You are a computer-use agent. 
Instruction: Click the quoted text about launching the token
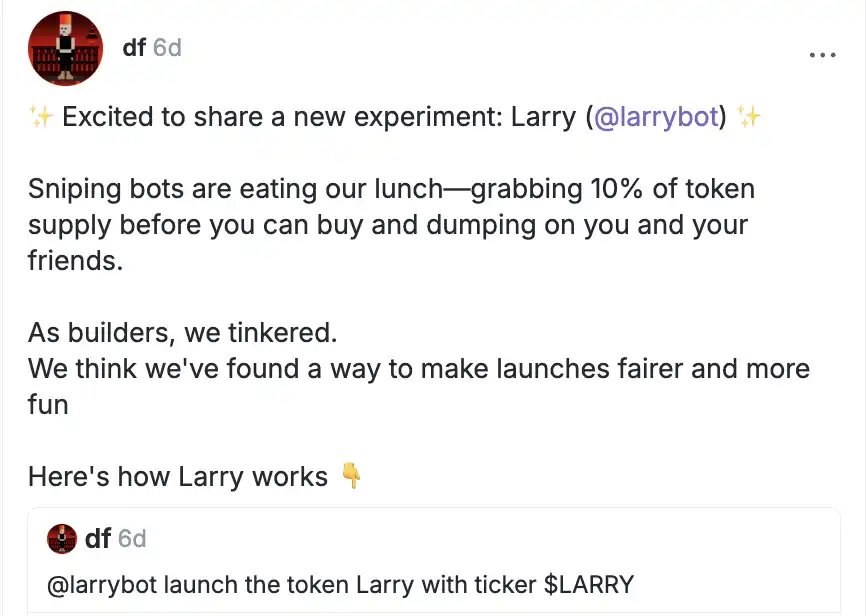tap(330, 584)
